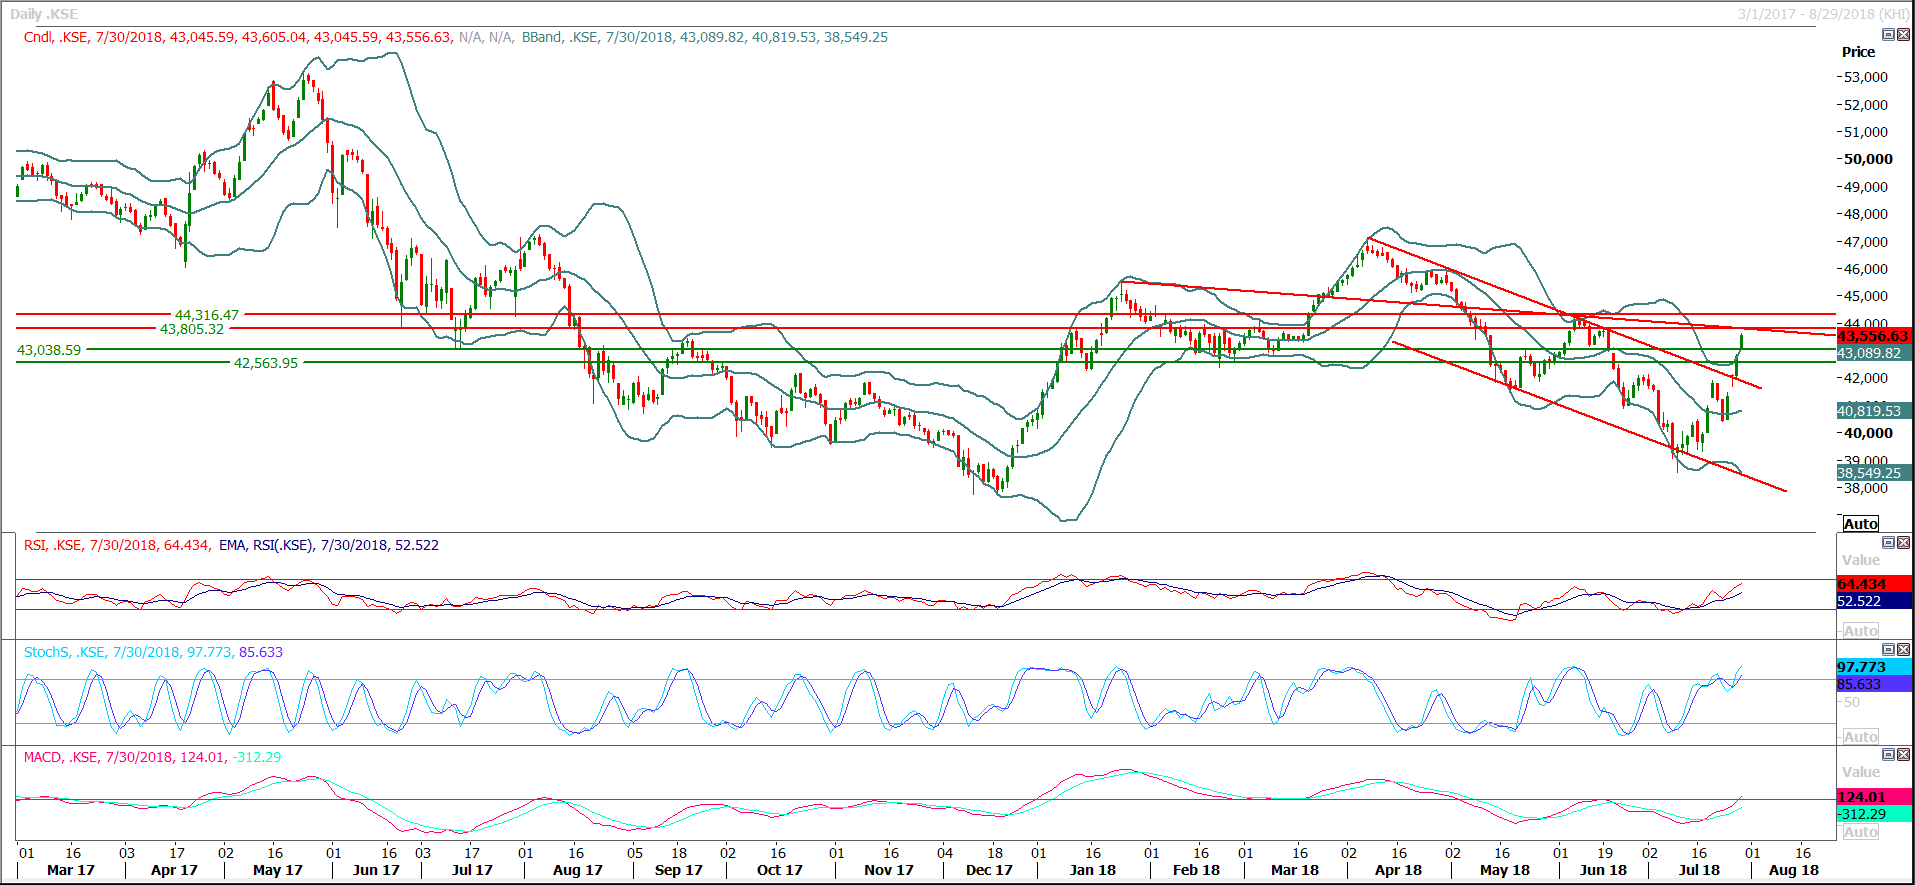Toggle Auto scale in the RSI pane
The image size is (1915, 885).
[1860, 631]
